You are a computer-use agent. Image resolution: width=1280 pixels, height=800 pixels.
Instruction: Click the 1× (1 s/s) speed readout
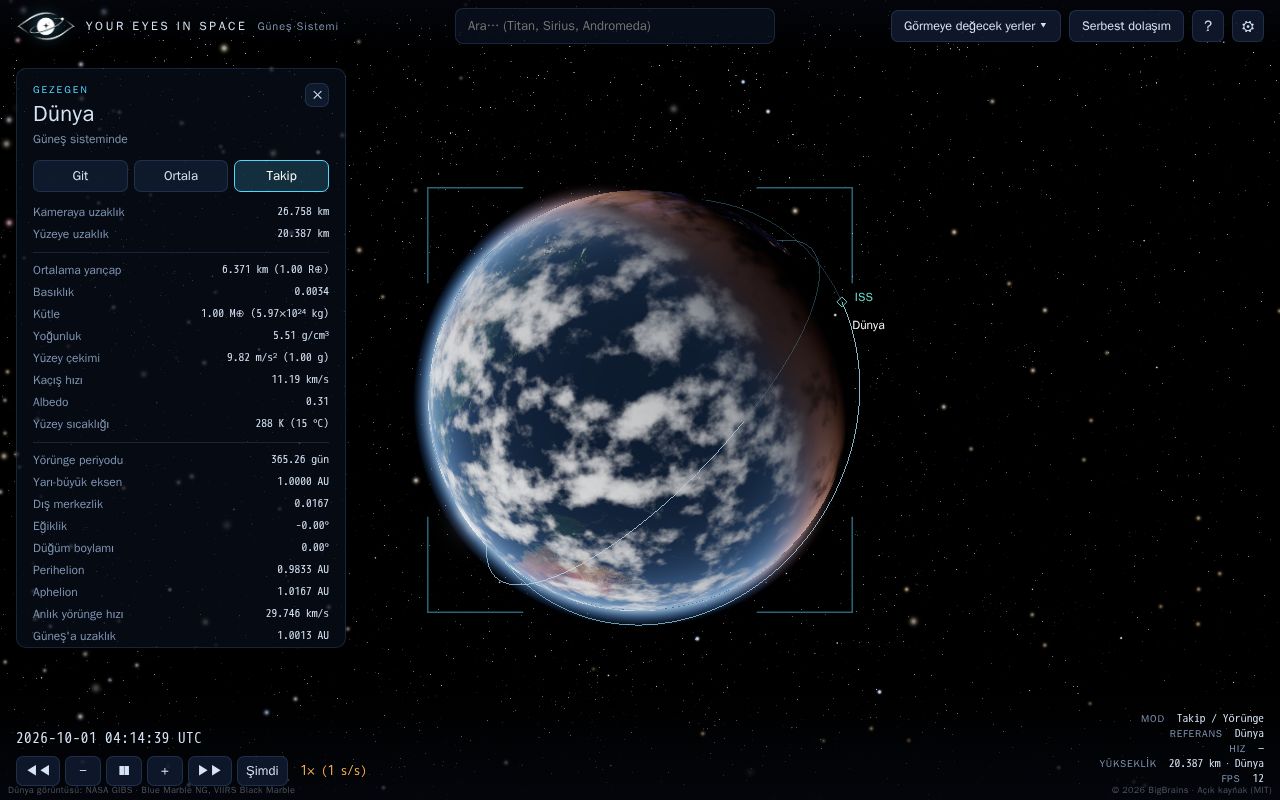click(x=333, y=771)
